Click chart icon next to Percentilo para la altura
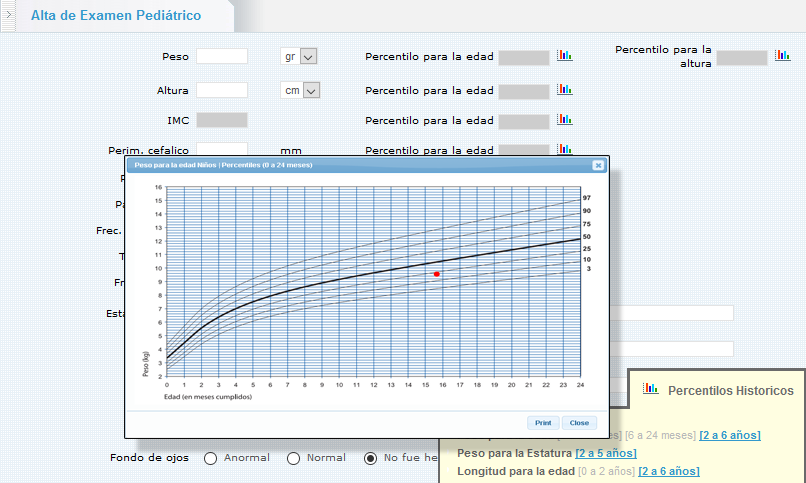 click(x=782, y=57)
